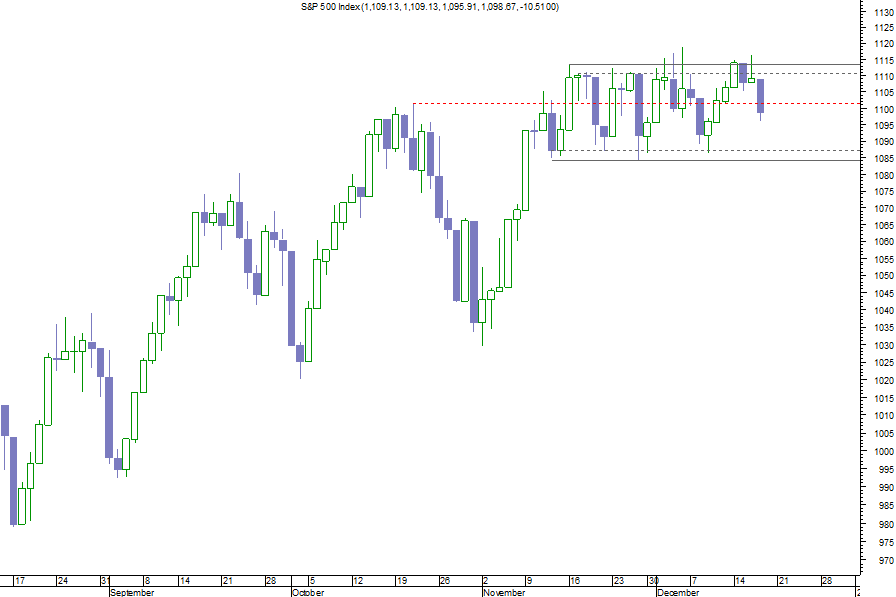Click date label 17 on time axis

(20, 580)
